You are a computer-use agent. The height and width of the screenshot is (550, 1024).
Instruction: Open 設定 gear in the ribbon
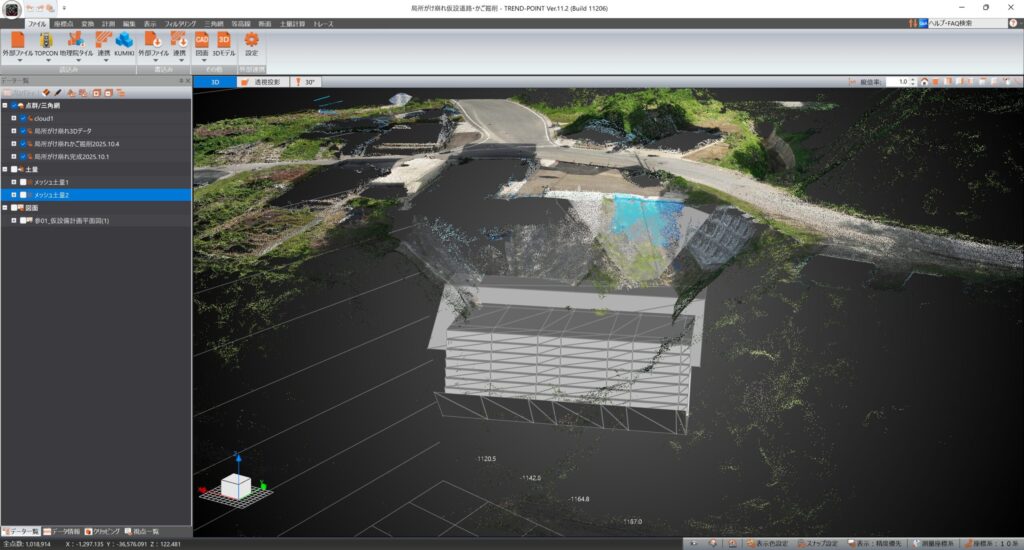[x=251, y=40]
